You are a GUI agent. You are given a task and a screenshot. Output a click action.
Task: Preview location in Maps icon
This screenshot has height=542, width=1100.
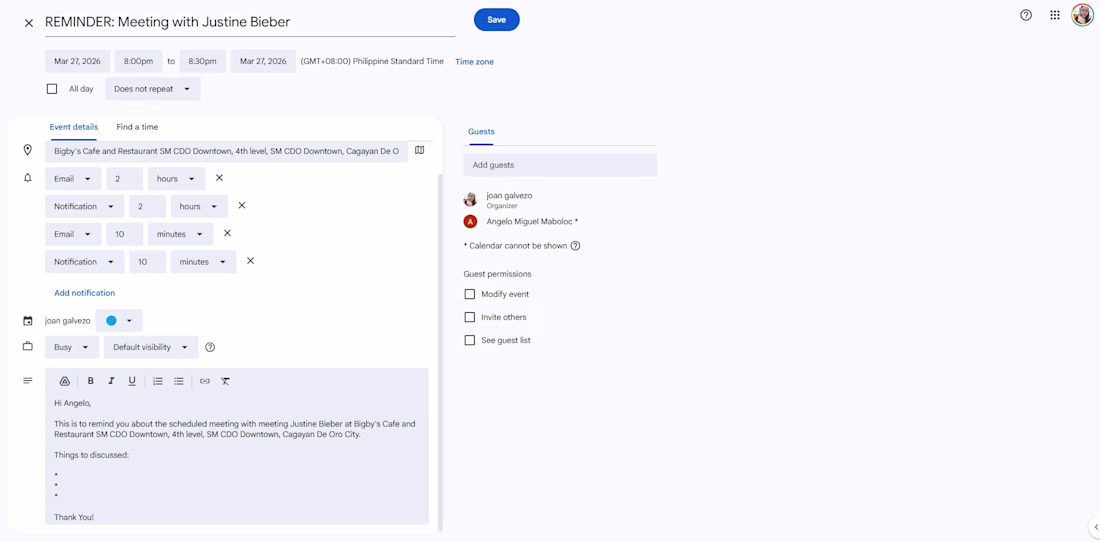420,151
